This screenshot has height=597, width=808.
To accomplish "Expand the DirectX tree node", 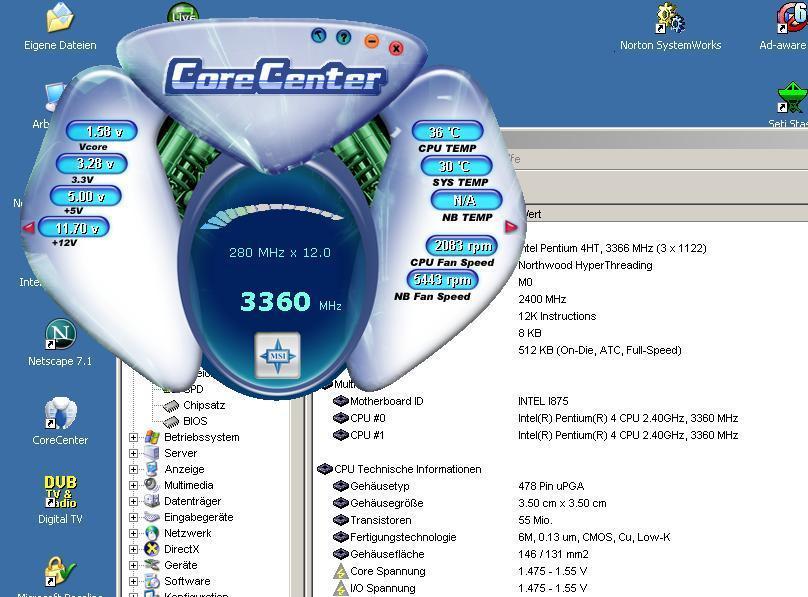I will [133, 549].
